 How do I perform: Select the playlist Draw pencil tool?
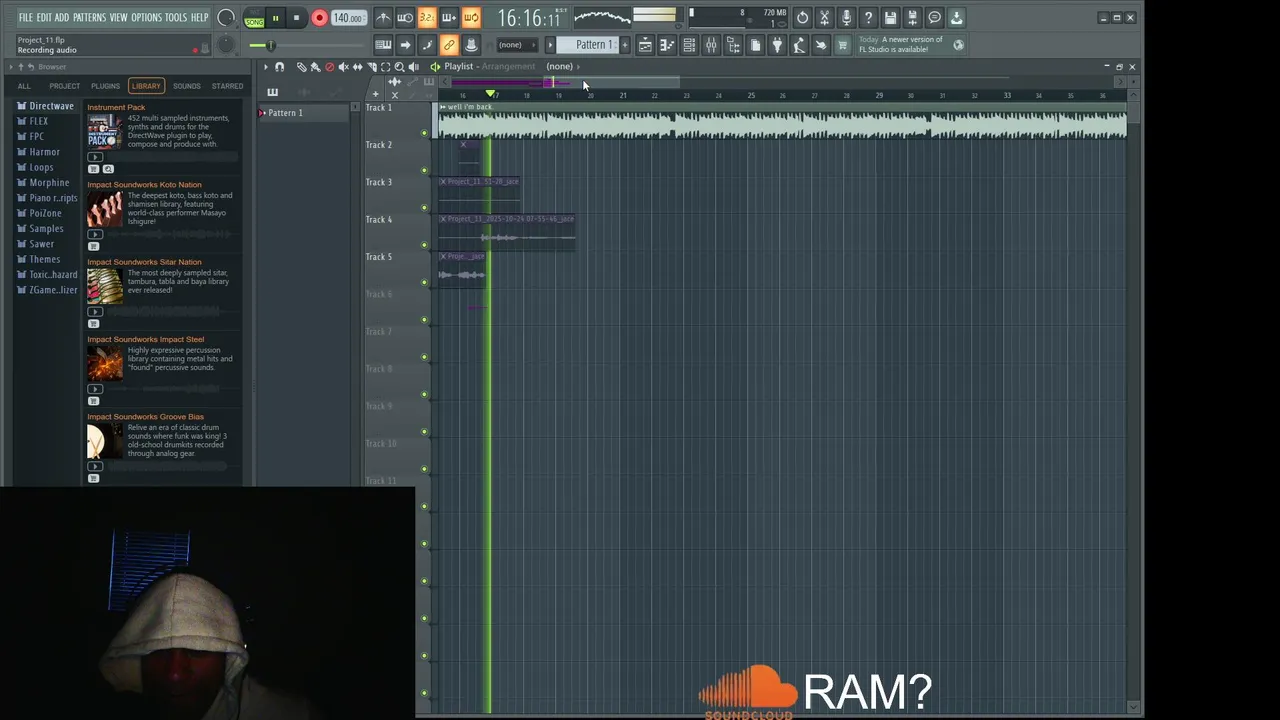pos(302,67)
